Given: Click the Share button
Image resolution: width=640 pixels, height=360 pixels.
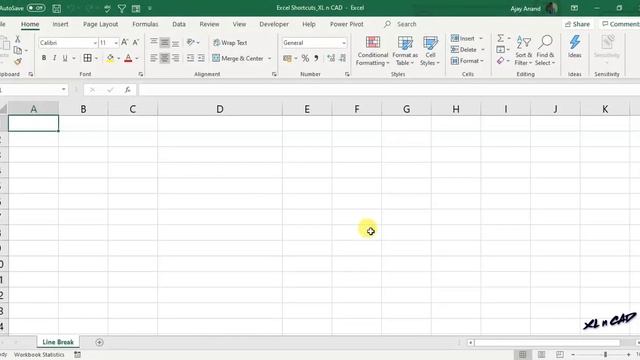Looking at the screenshot, I should pyautogui.click(x=577, y=24).
